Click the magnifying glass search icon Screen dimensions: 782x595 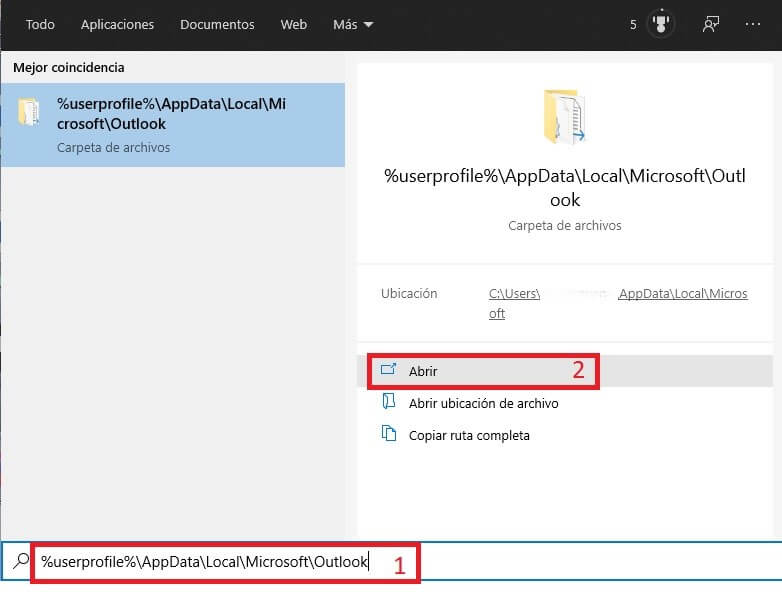click(21, 561)
